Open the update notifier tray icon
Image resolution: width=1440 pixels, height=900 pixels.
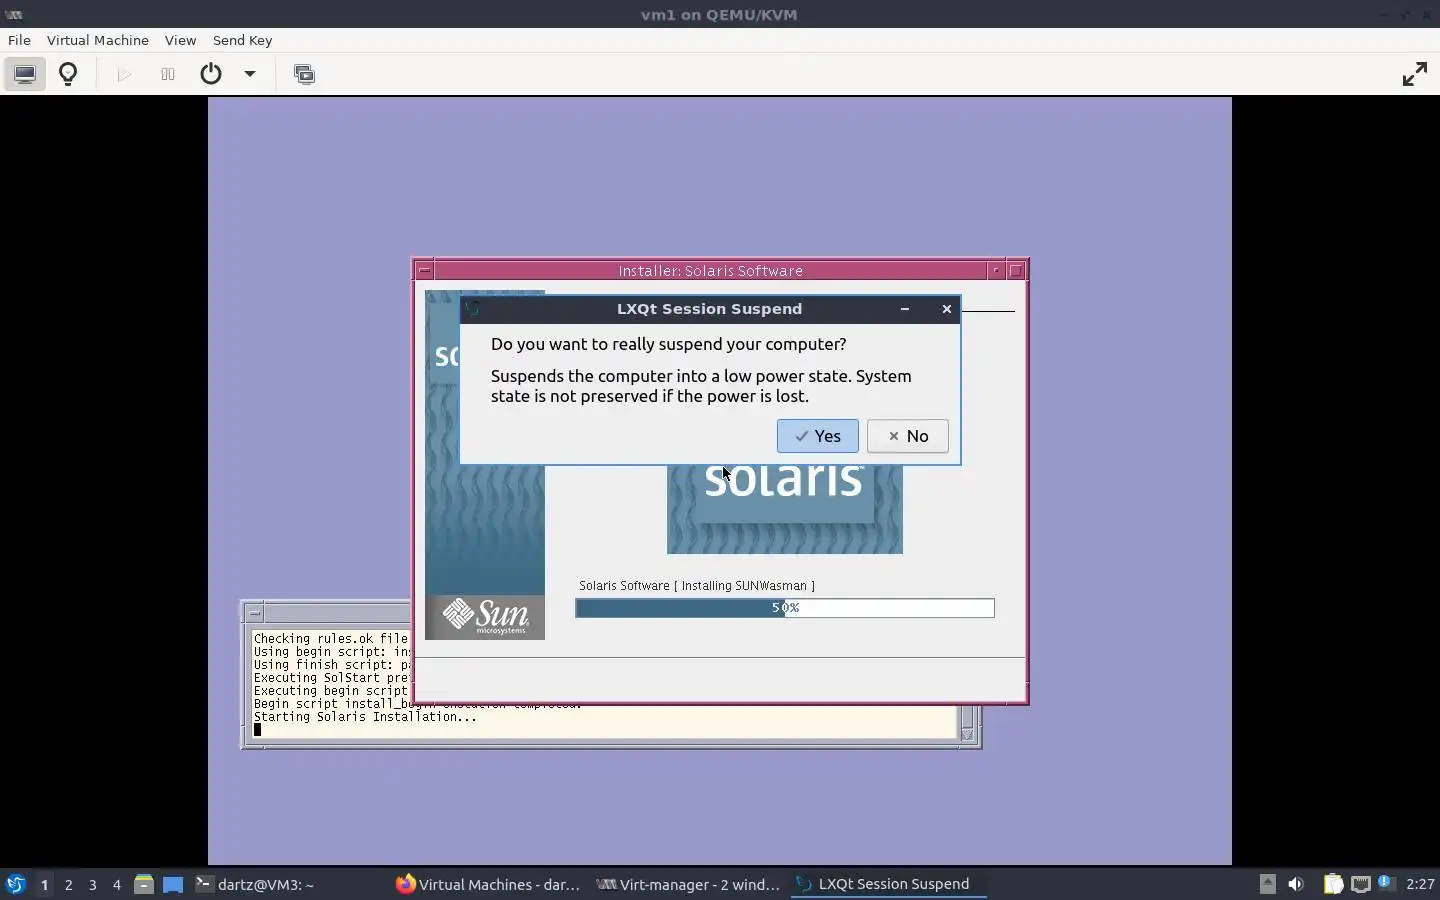(1386, 883)
